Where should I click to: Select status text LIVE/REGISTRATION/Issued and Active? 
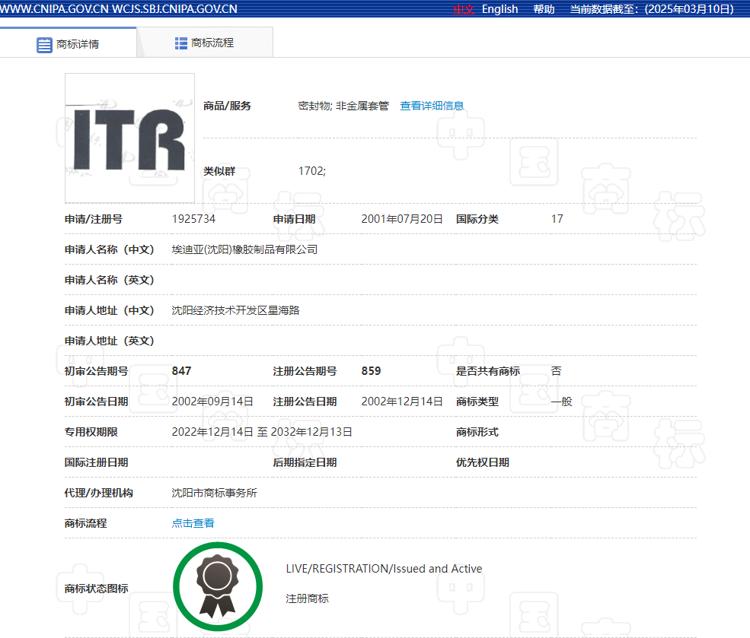pos(384,569)
